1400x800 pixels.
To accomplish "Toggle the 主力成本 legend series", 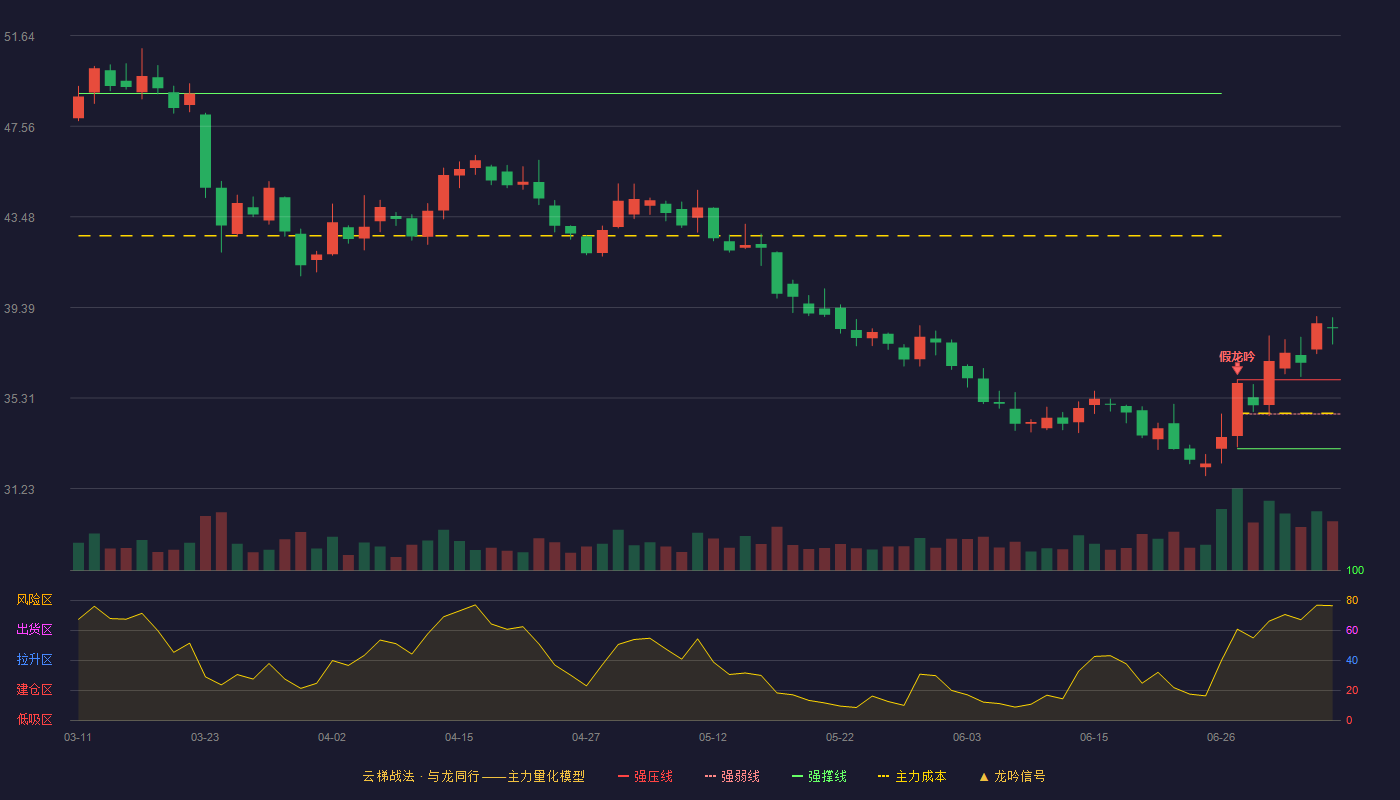I will point(911,776).
